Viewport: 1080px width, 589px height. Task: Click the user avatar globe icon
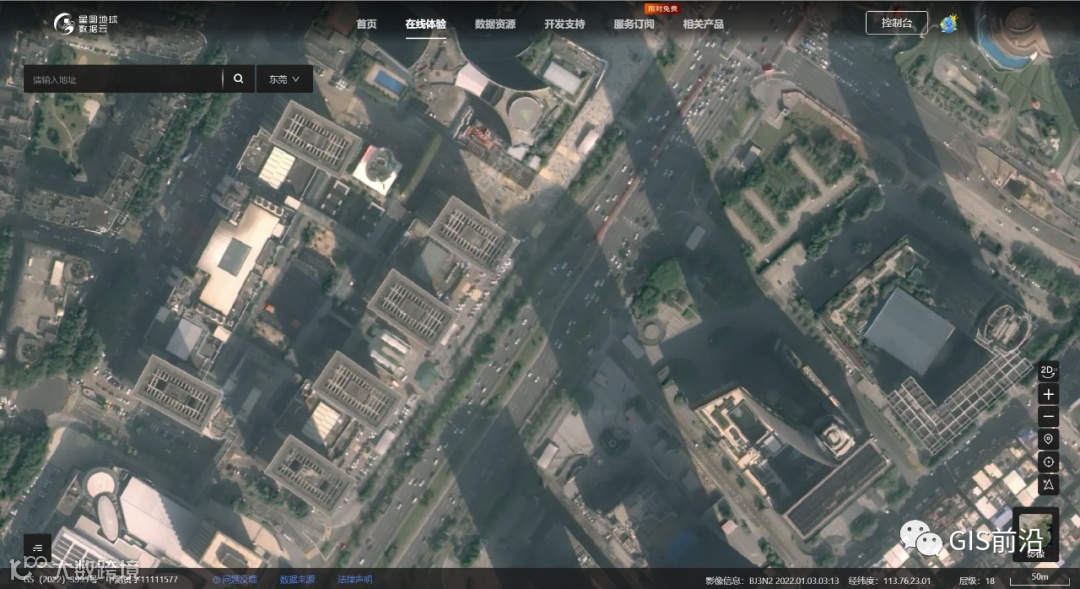[949, 23]
